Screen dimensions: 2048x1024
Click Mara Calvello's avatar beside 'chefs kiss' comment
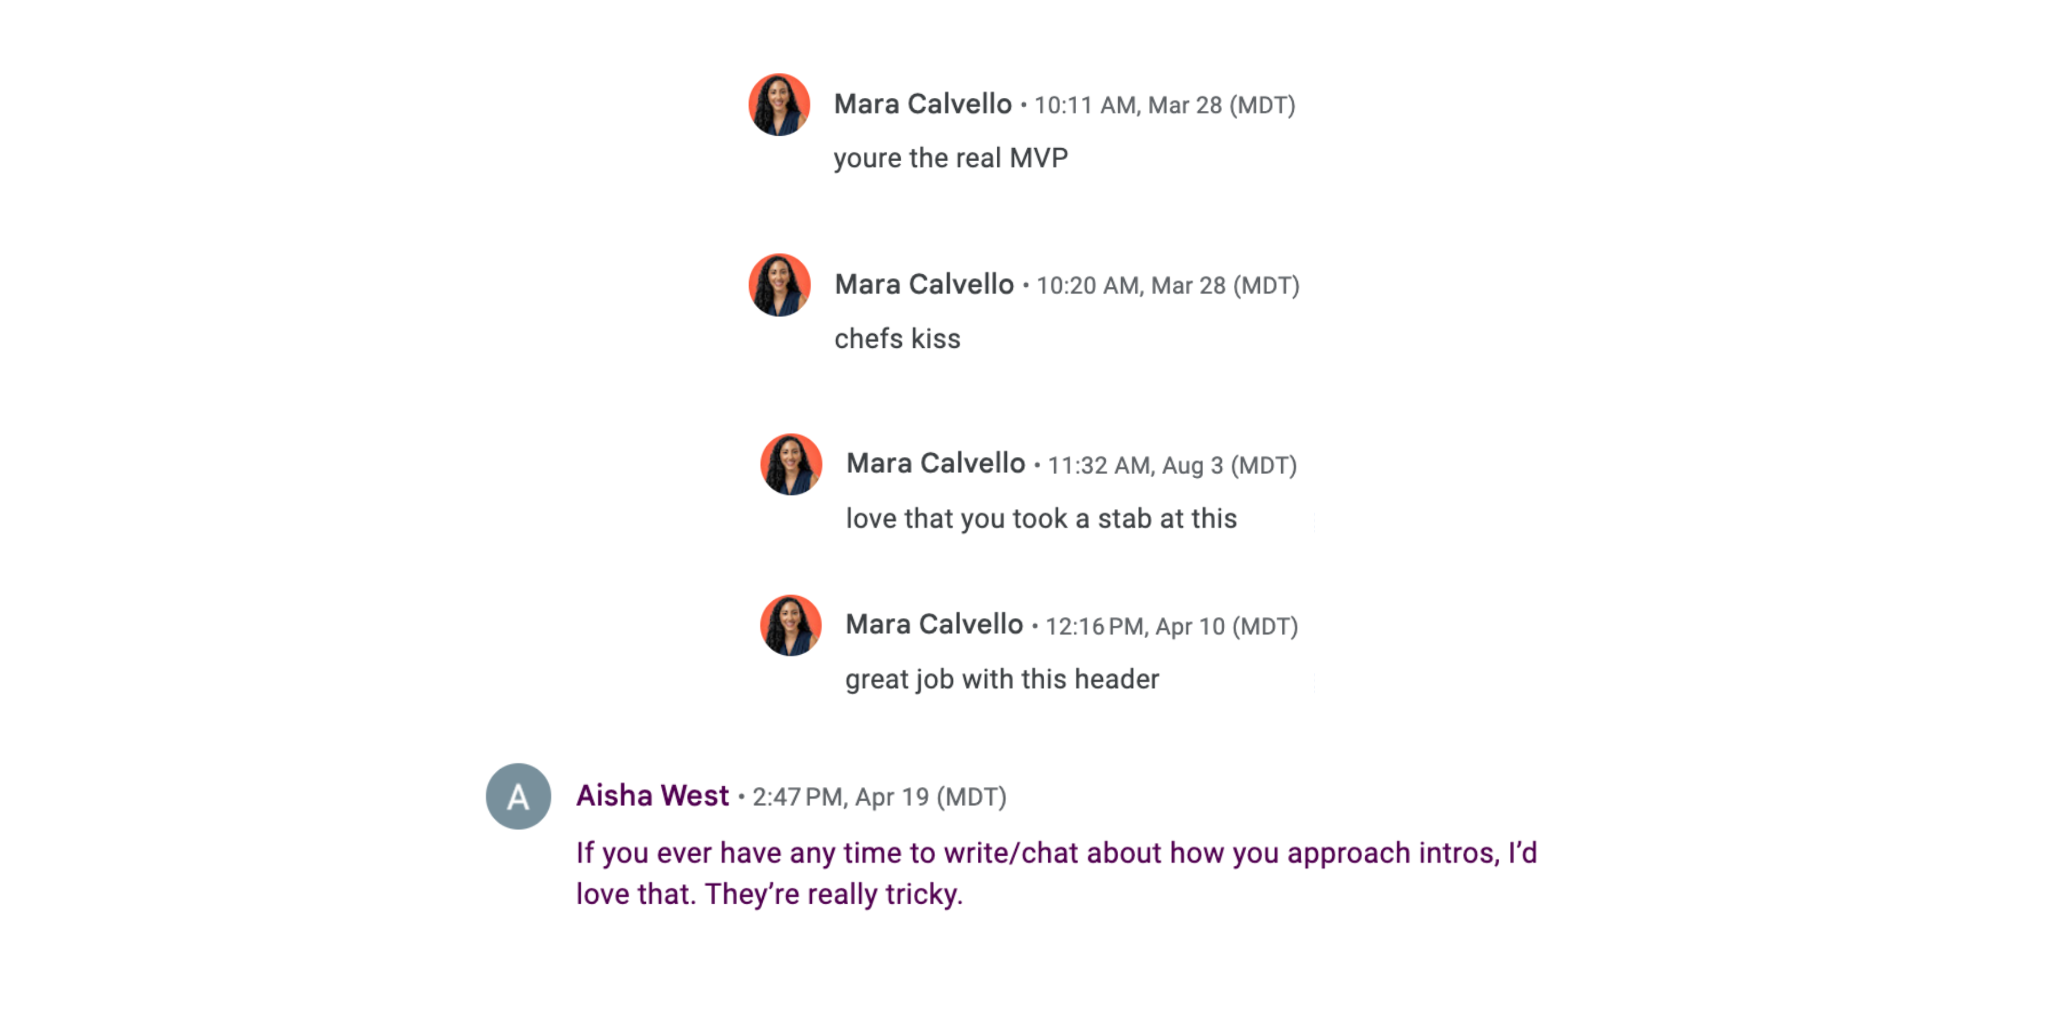[779, 285]
